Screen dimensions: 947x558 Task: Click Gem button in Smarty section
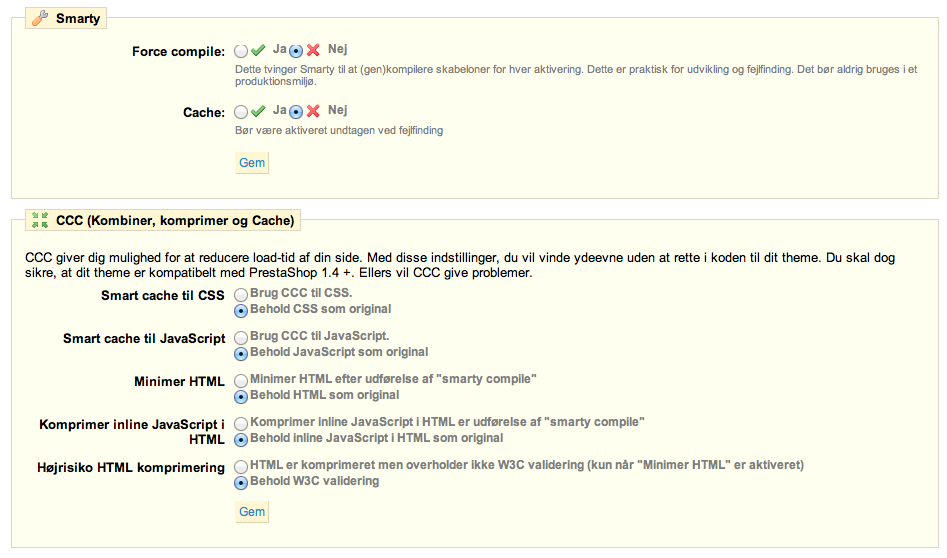[x=252, y=162]
